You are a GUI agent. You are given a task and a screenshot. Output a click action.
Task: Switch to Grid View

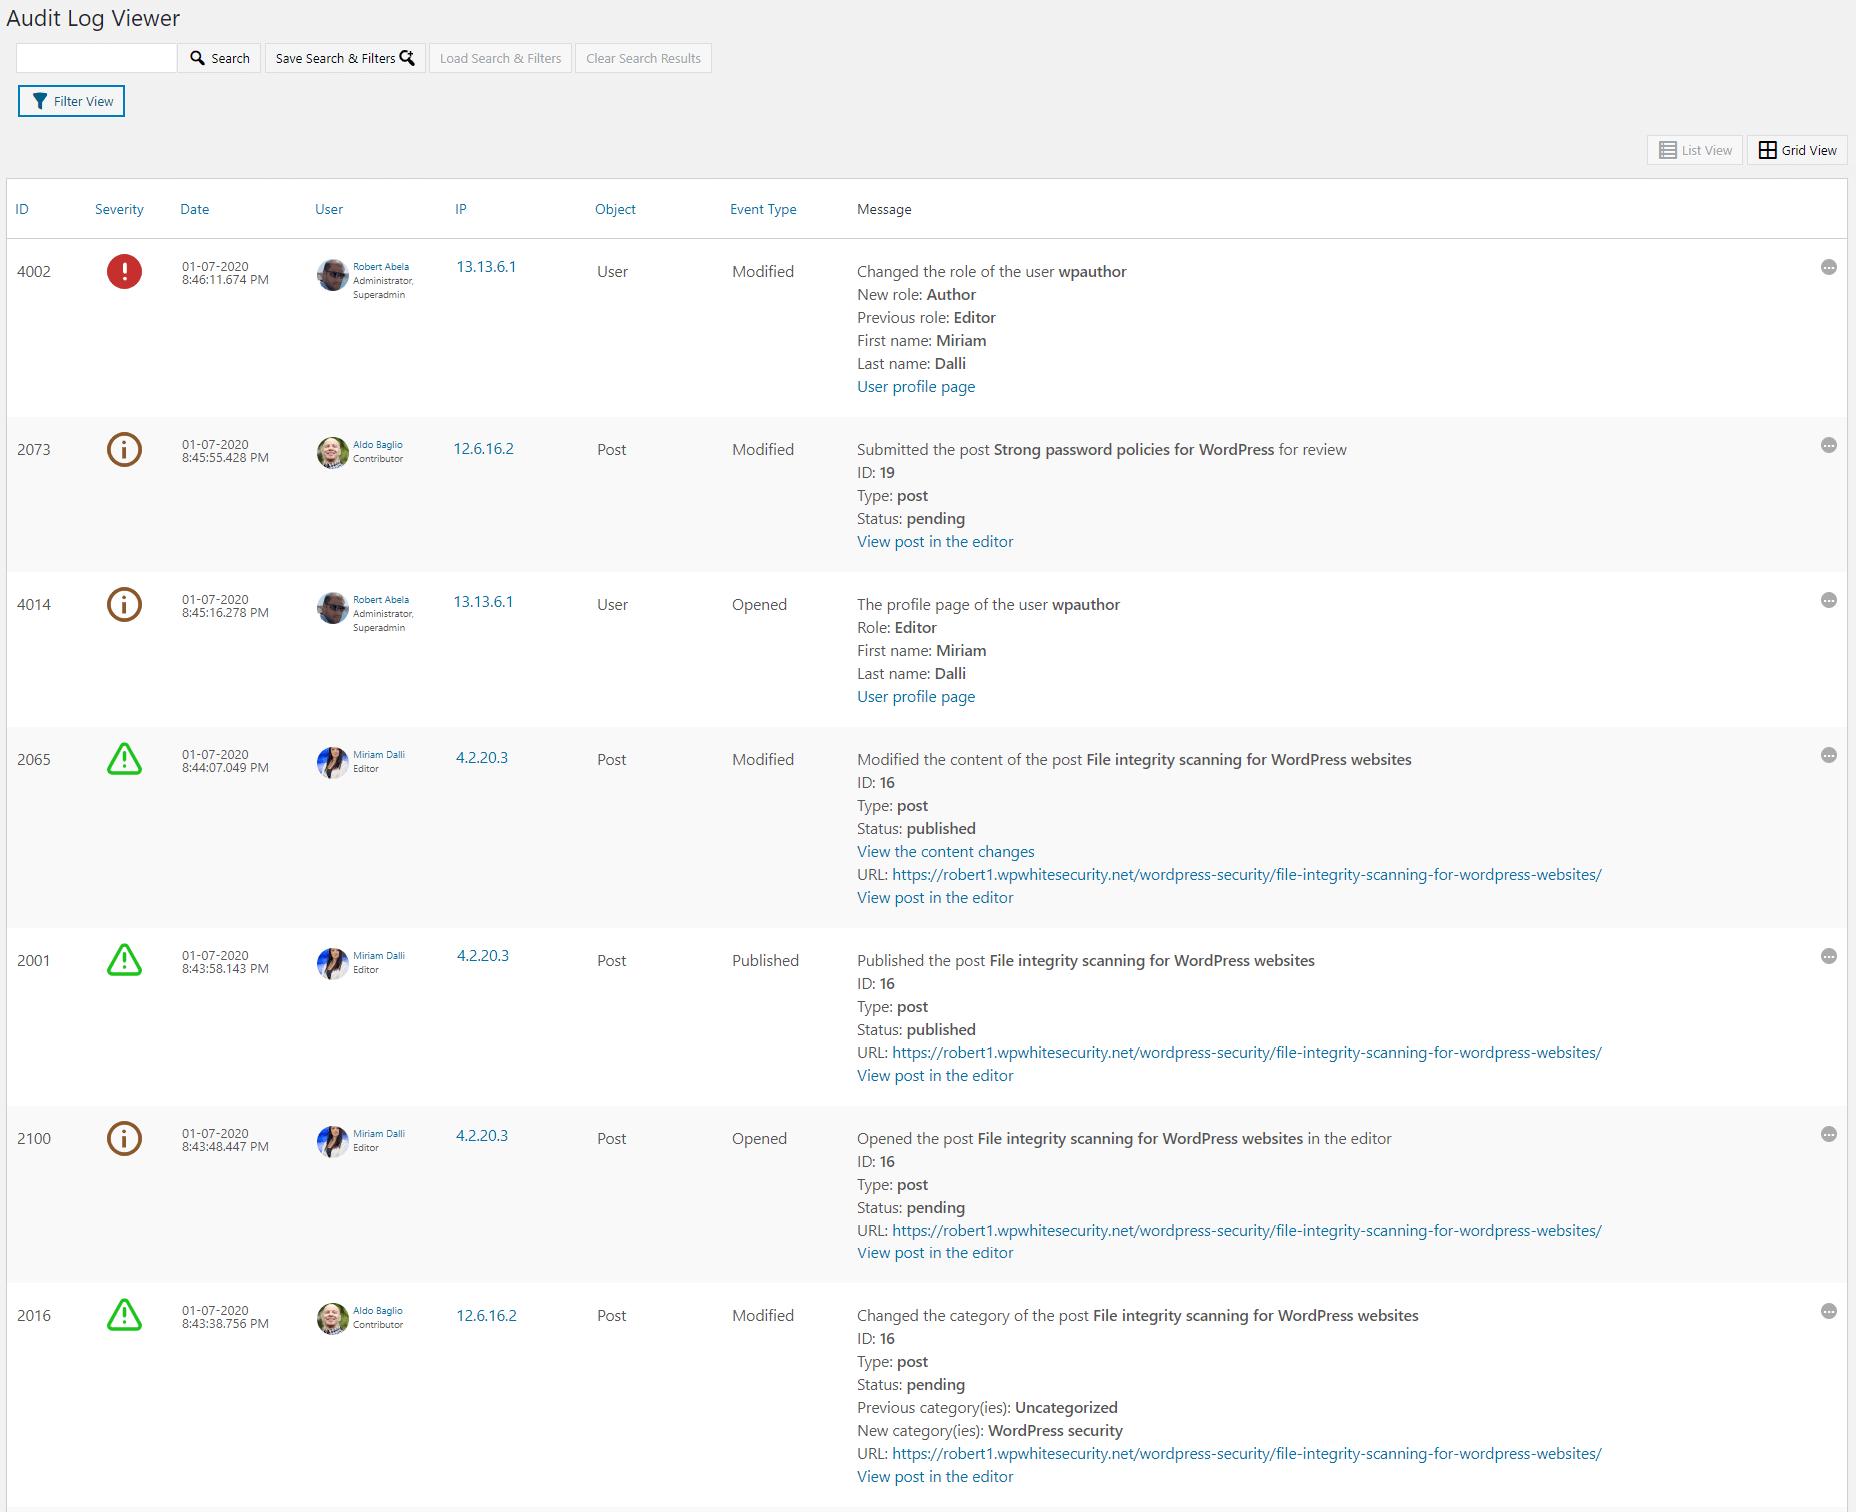coord(1797,150)
